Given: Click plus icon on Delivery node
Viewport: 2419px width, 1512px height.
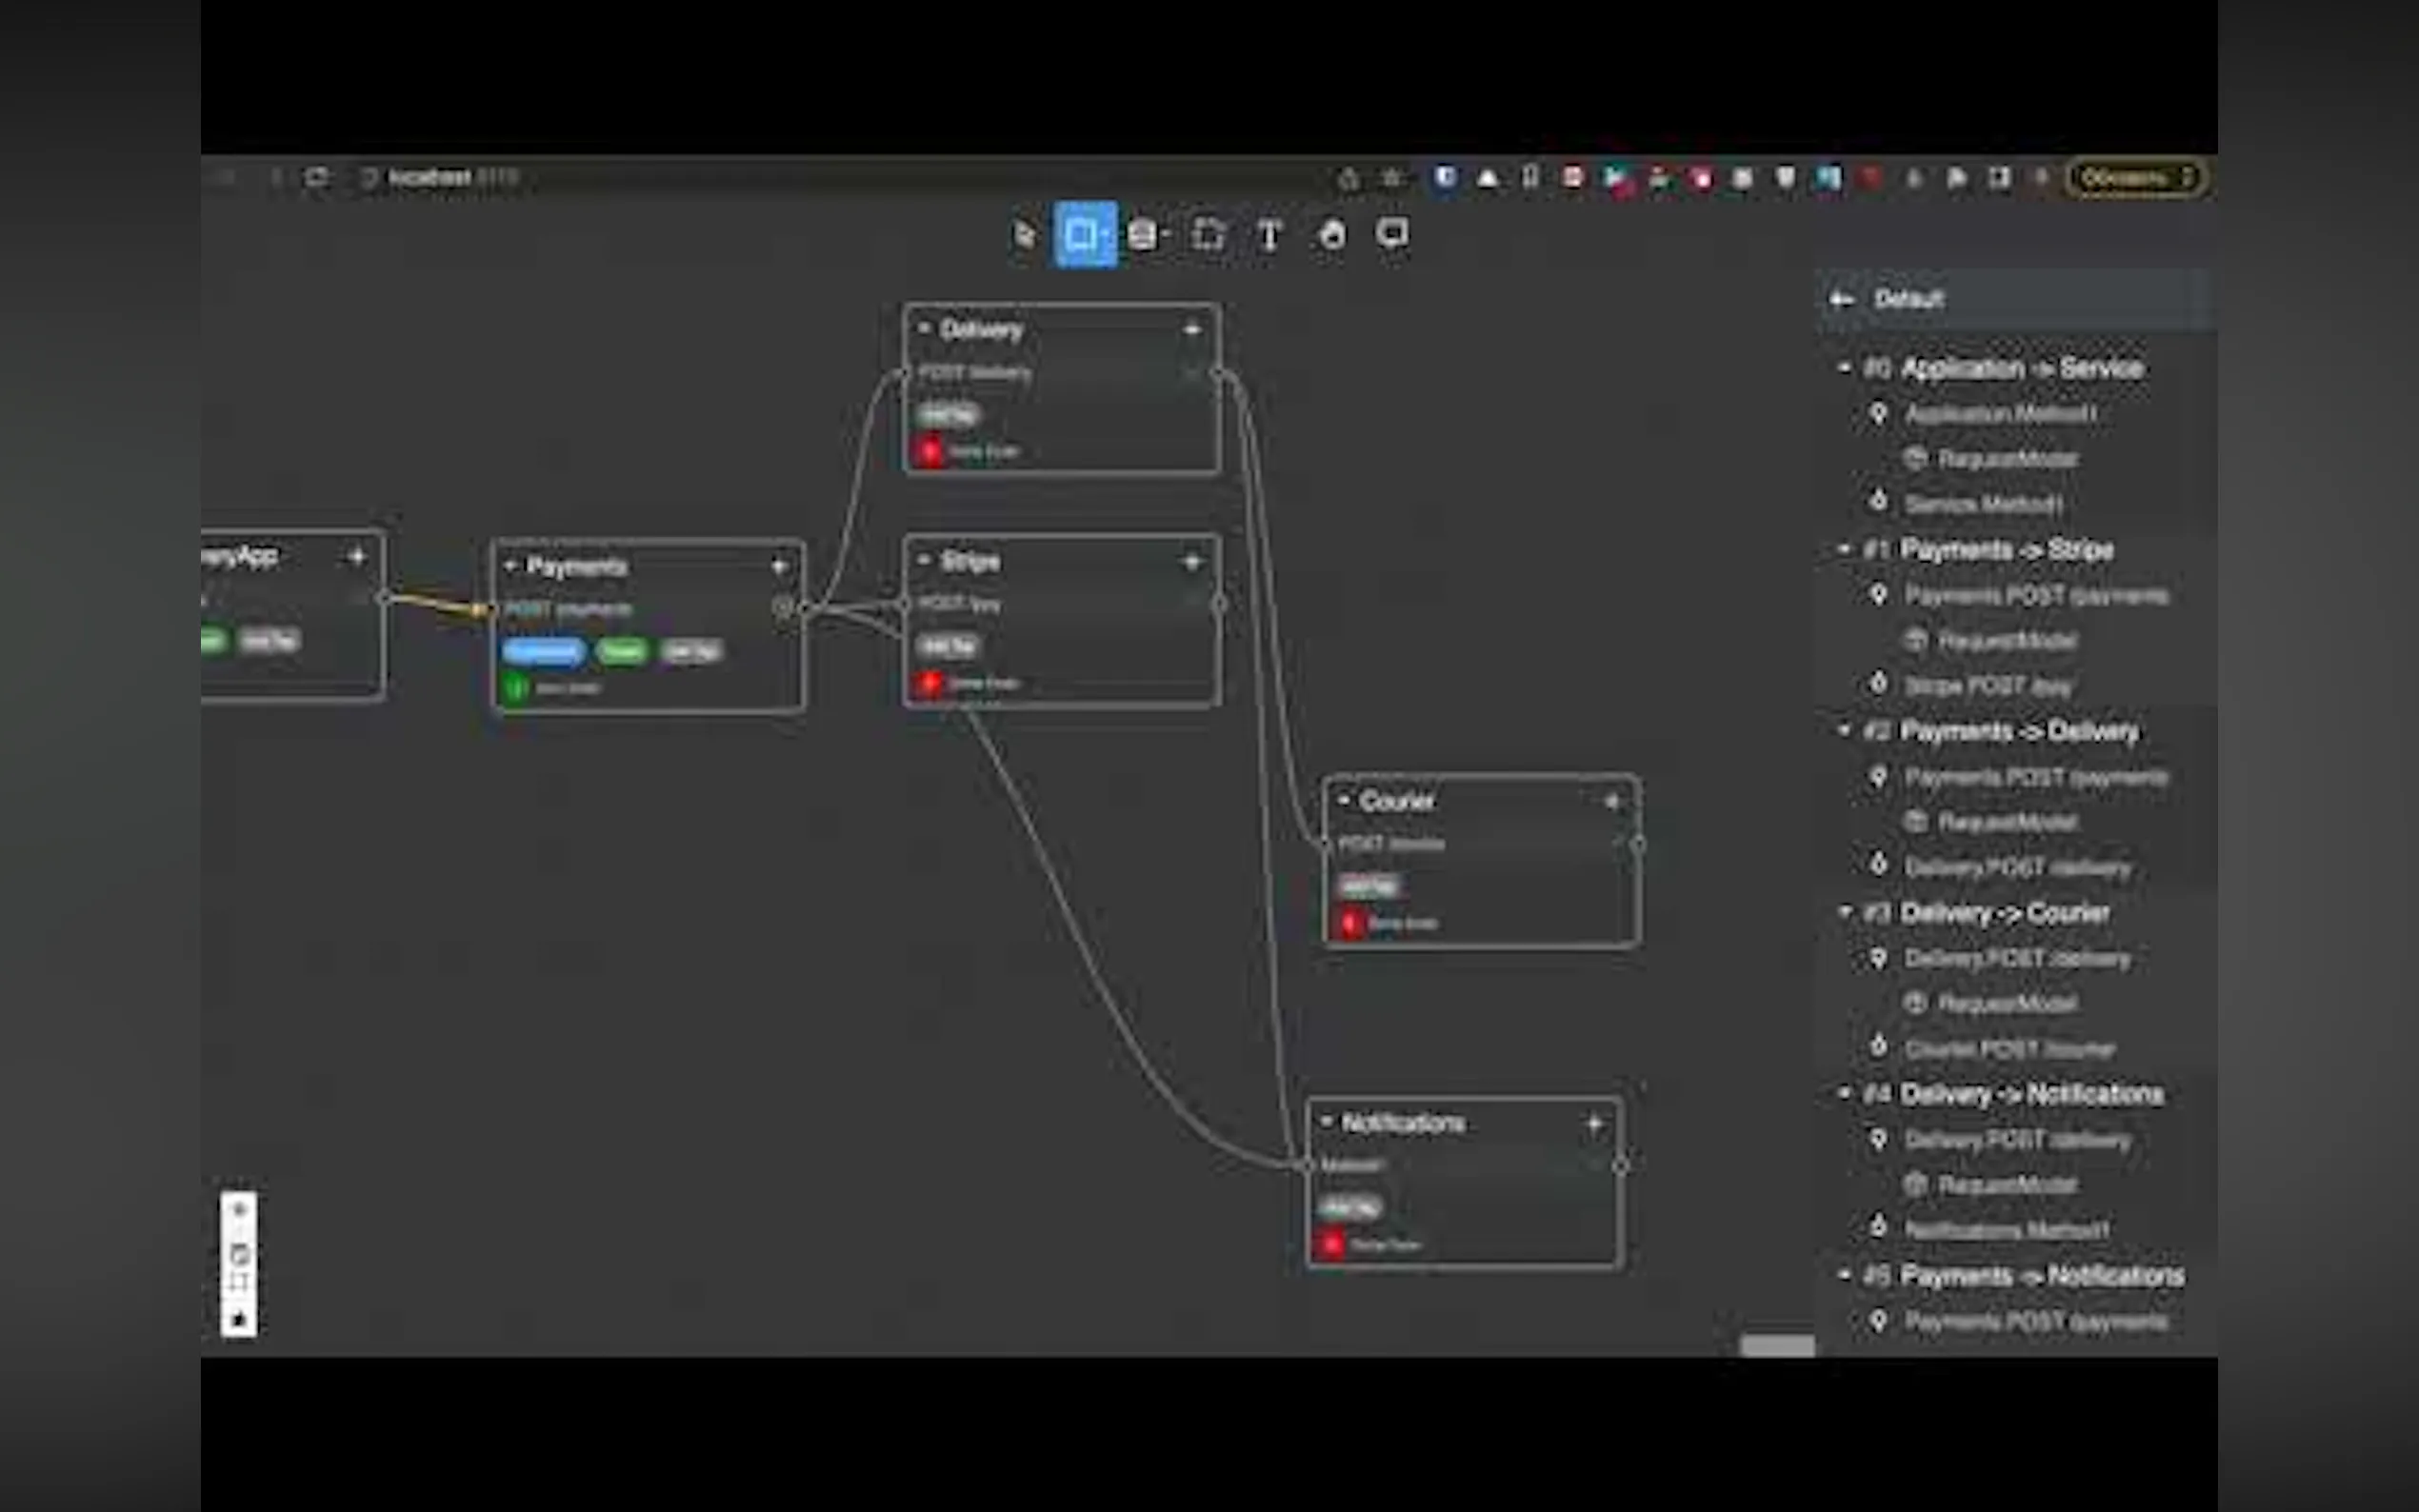Looking at the screenshot, I should [x=1192, y=330].
